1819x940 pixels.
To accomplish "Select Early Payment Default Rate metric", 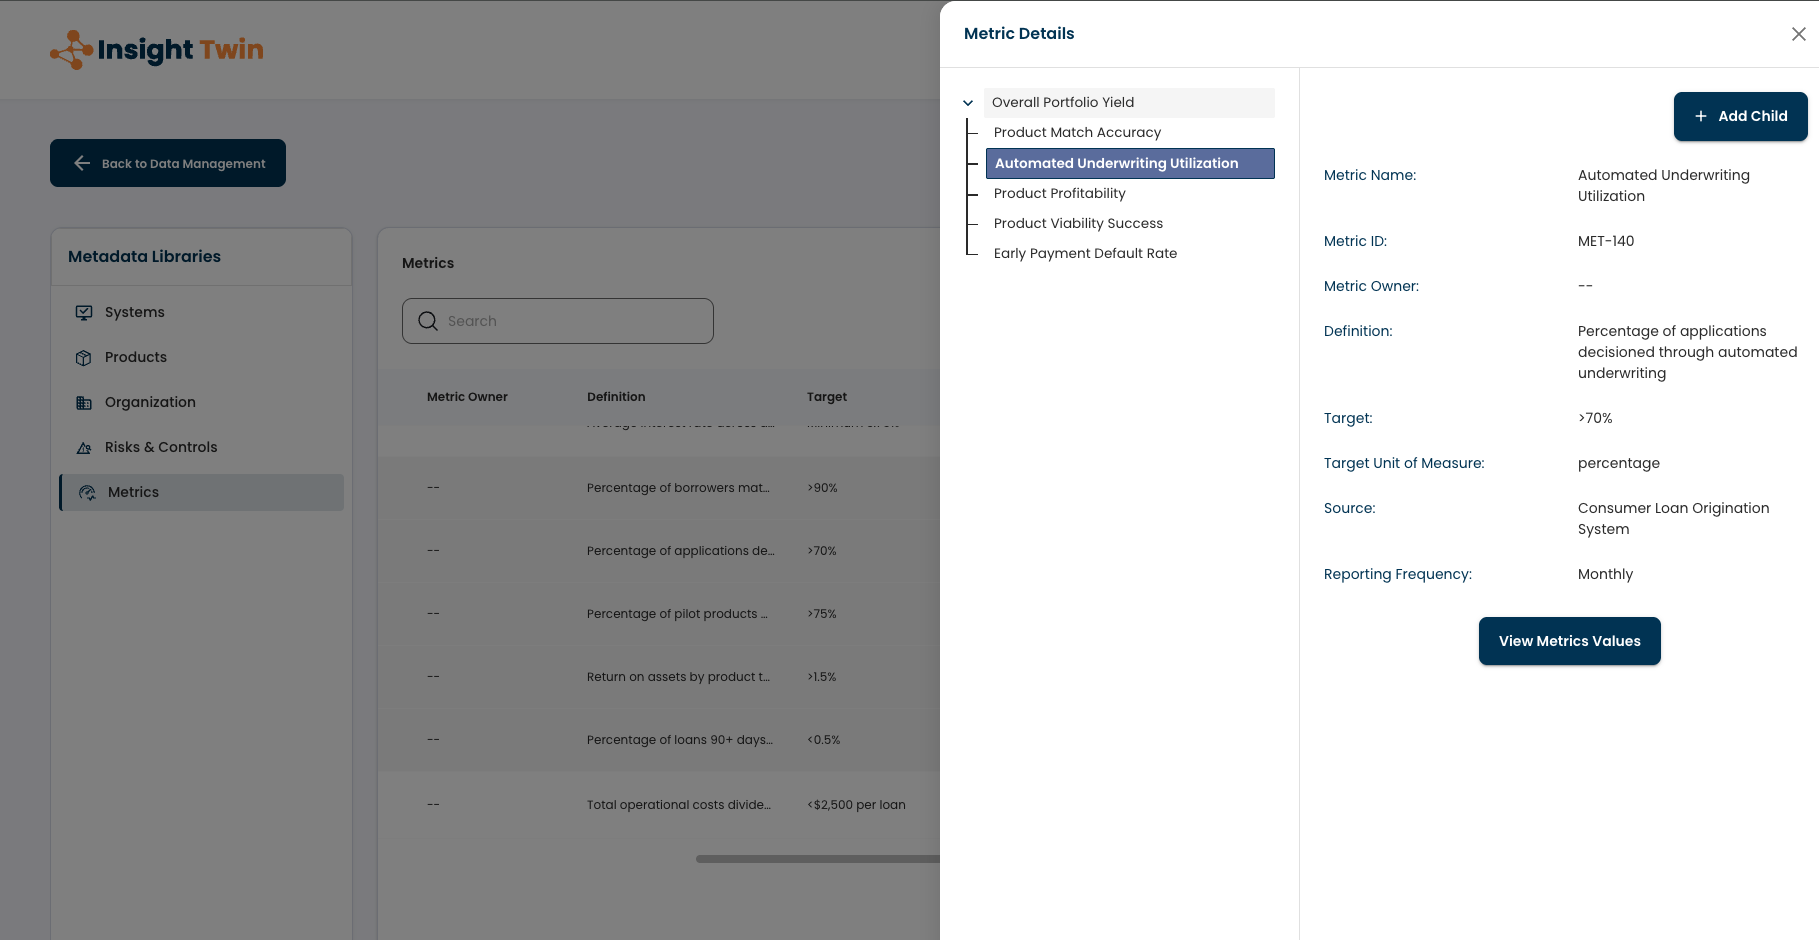I will [1085, 254].
